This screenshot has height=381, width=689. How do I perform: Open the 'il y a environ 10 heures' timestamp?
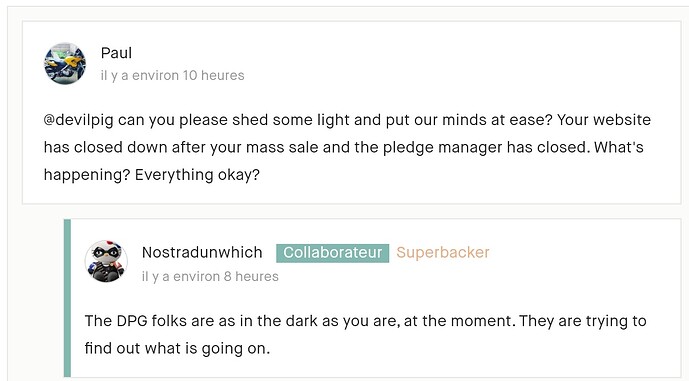(x=172, y=76)
